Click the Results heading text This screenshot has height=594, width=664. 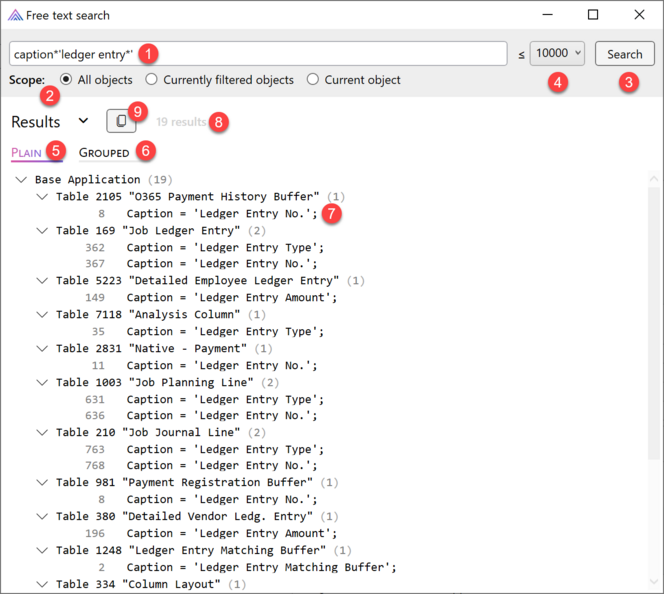pyautogui.click(x=36, y=122)
